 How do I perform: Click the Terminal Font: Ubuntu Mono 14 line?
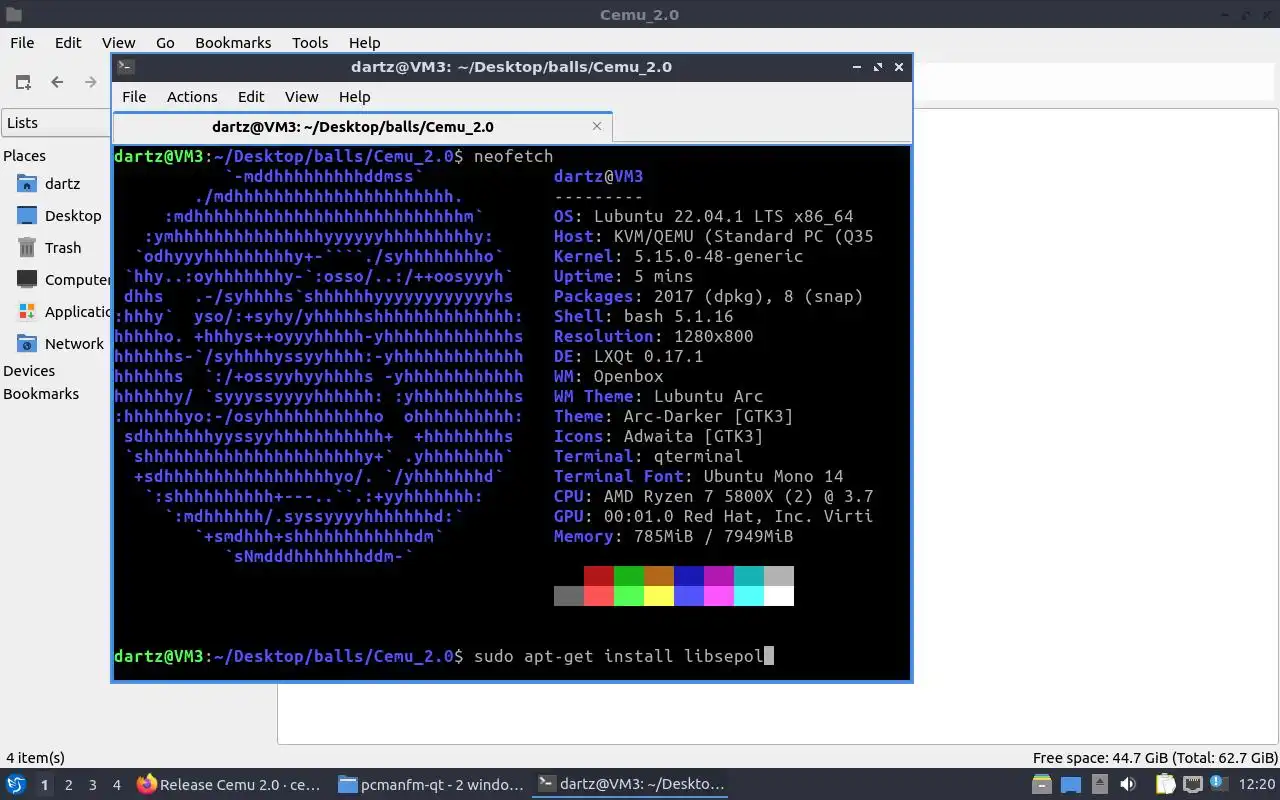click(699, 476)
